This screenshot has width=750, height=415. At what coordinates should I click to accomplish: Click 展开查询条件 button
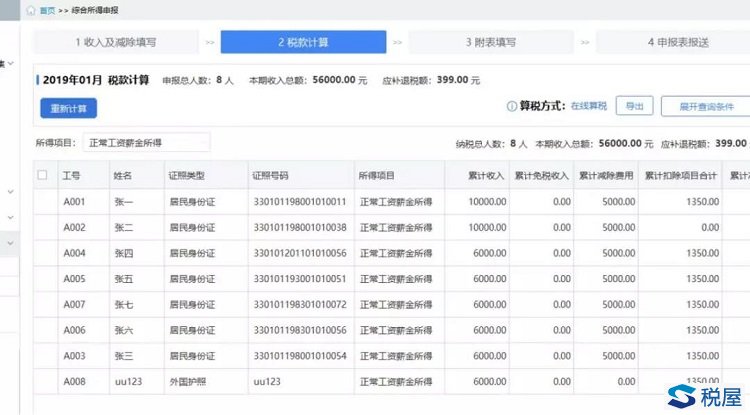tap(706, 106)
